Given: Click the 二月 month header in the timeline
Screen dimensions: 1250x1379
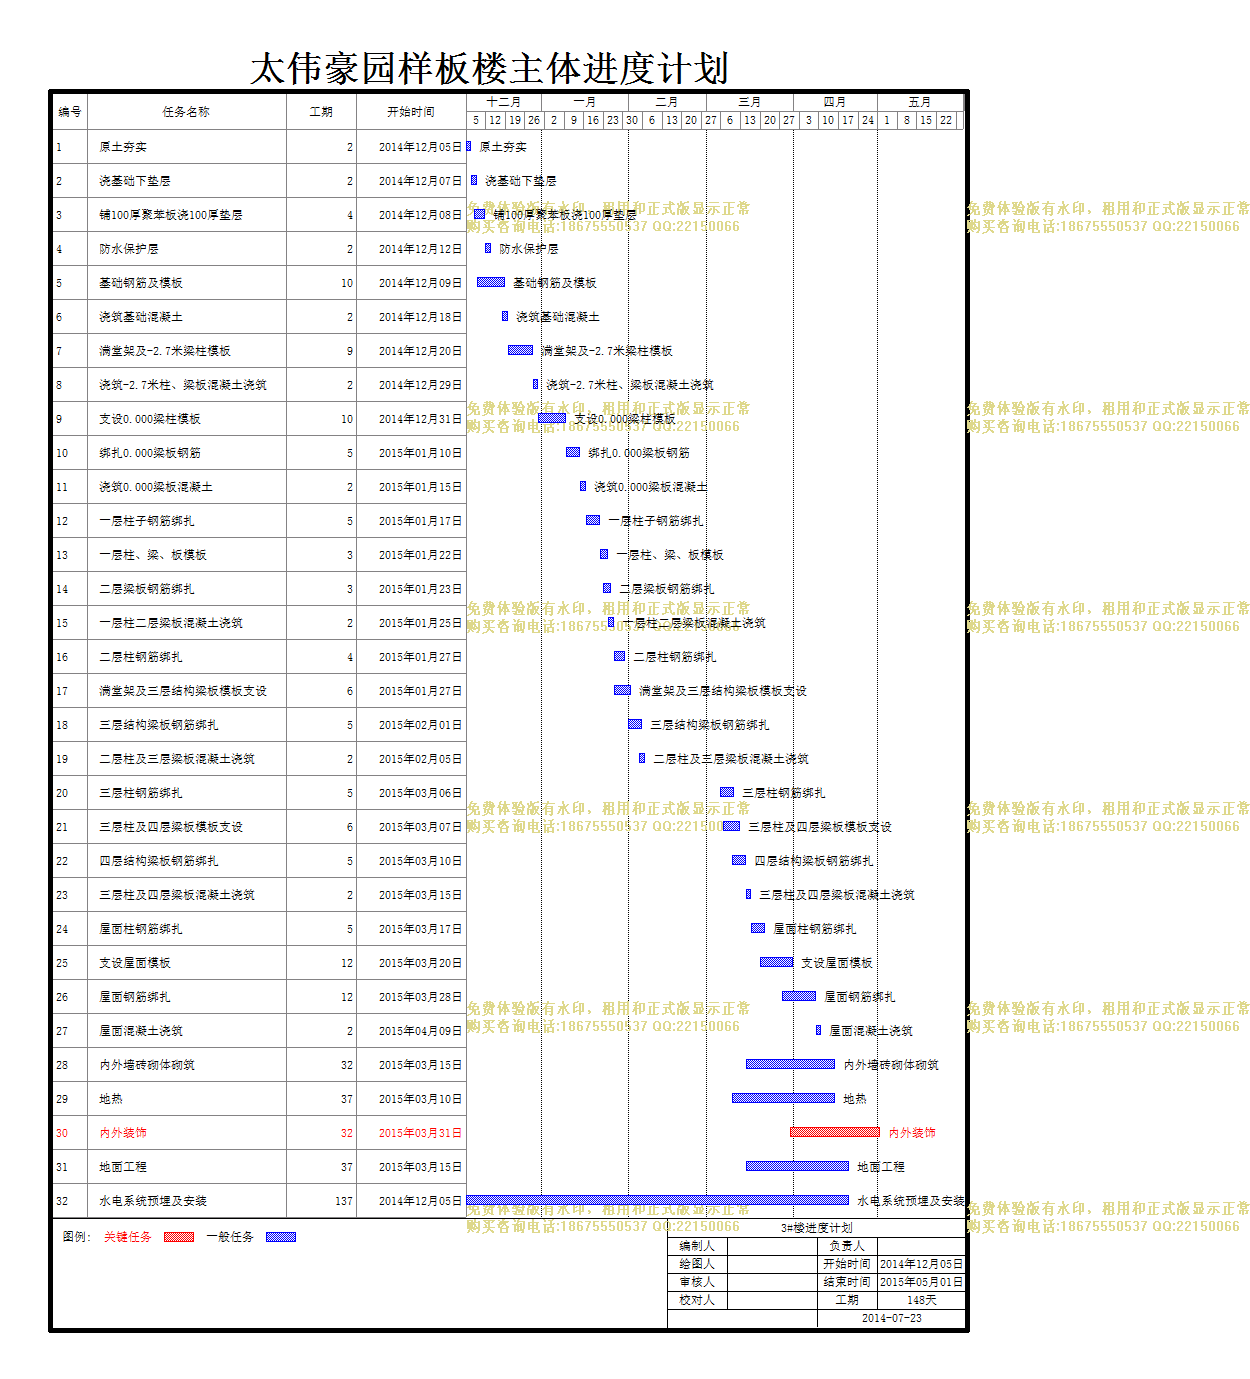Looking at the screenshot, I should (x=667, y=102).
